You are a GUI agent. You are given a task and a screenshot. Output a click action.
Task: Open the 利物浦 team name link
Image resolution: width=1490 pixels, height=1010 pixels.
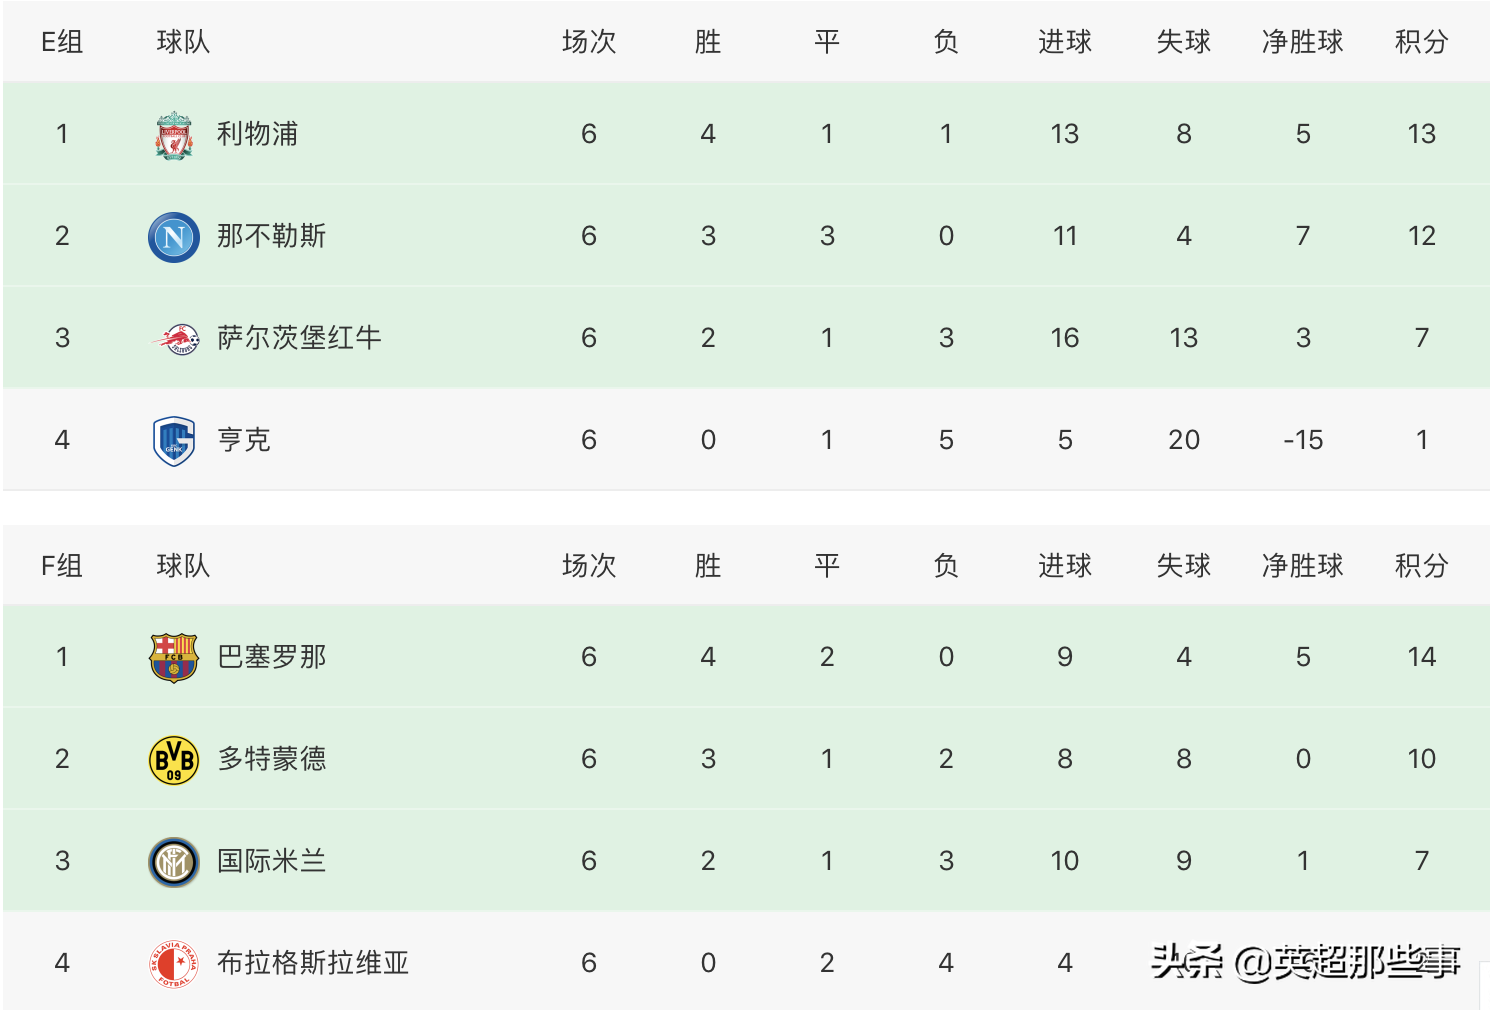(257, 134)
